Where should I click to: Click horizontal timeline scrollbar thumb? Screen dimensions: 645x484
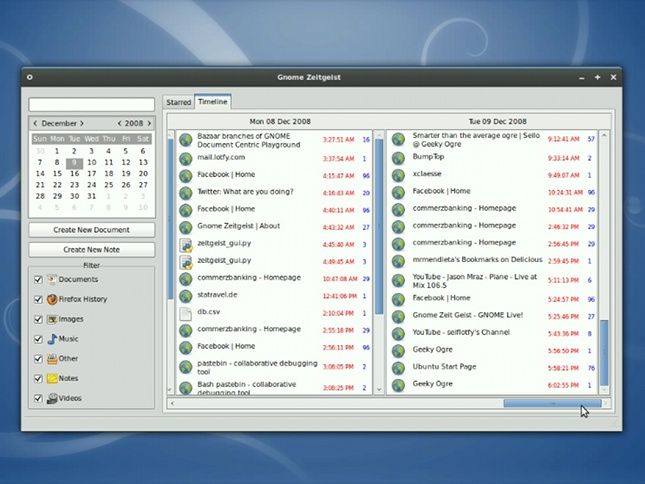click(x=552, y=403)
